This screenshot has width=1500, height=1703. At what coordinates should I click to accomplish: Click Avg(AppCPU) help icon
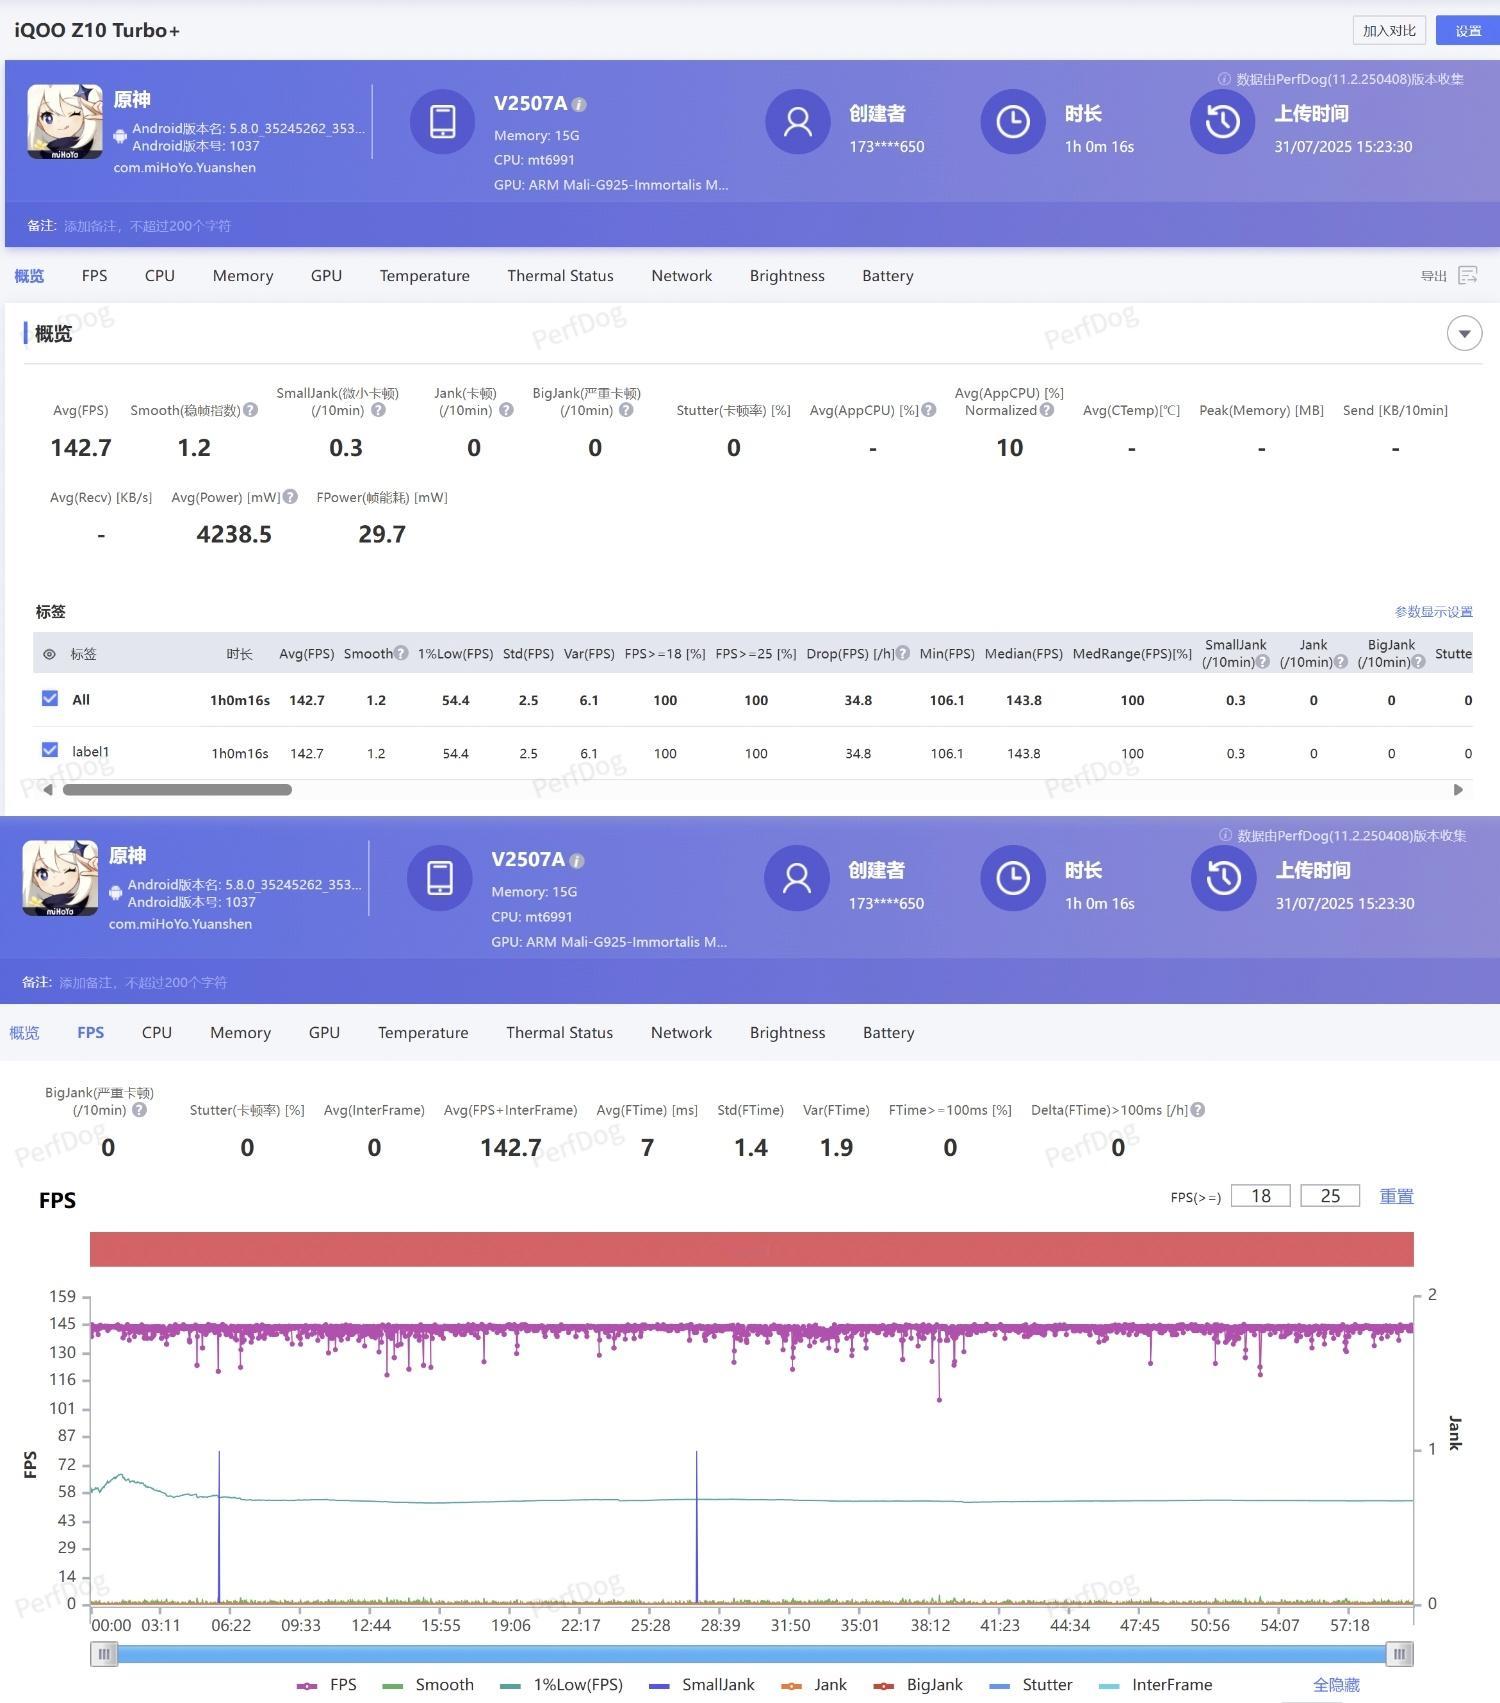pyautogui.click(x=929, y=410)
